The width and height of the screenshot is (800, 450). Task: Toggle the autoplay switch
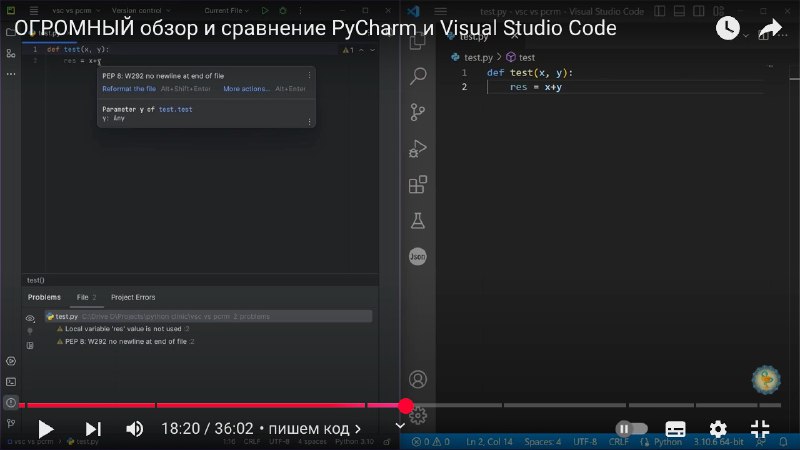tap(631, 429)
